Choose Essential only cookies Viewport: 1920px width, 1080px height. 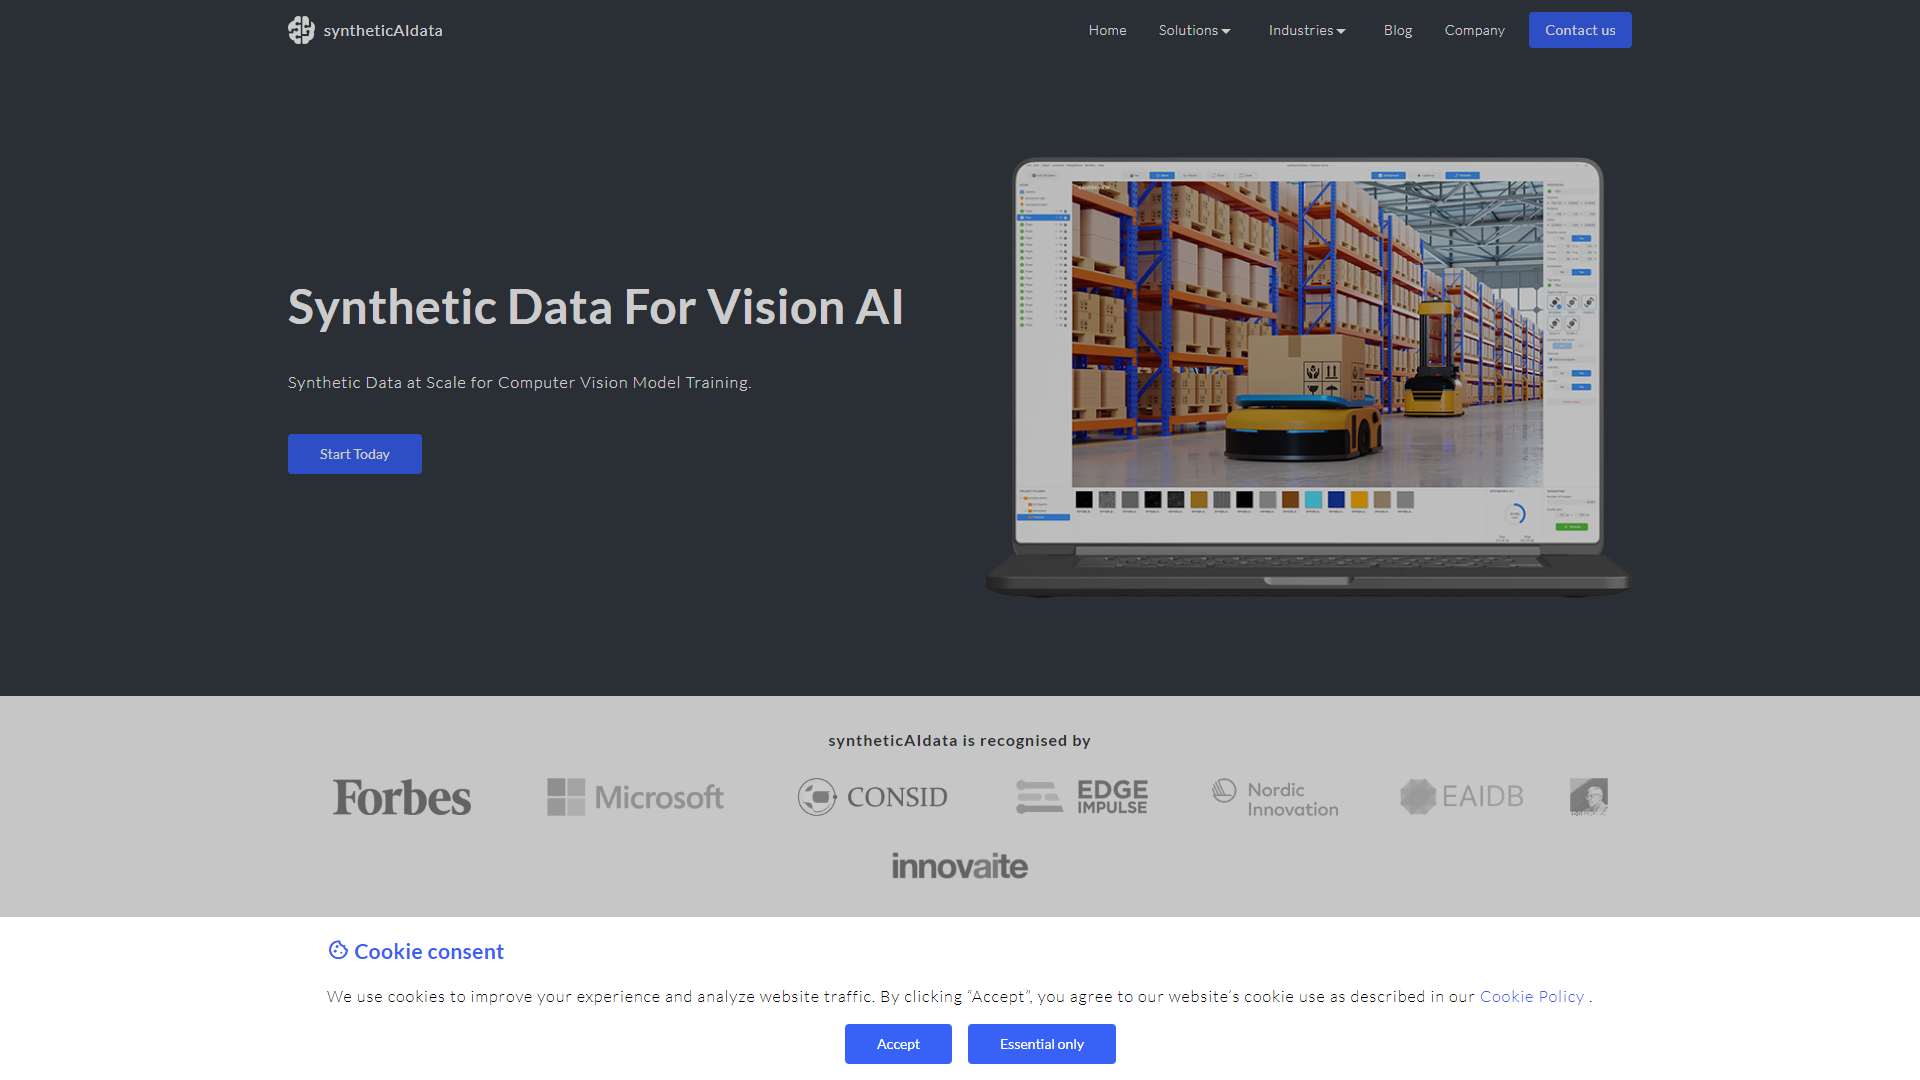1041,1044
